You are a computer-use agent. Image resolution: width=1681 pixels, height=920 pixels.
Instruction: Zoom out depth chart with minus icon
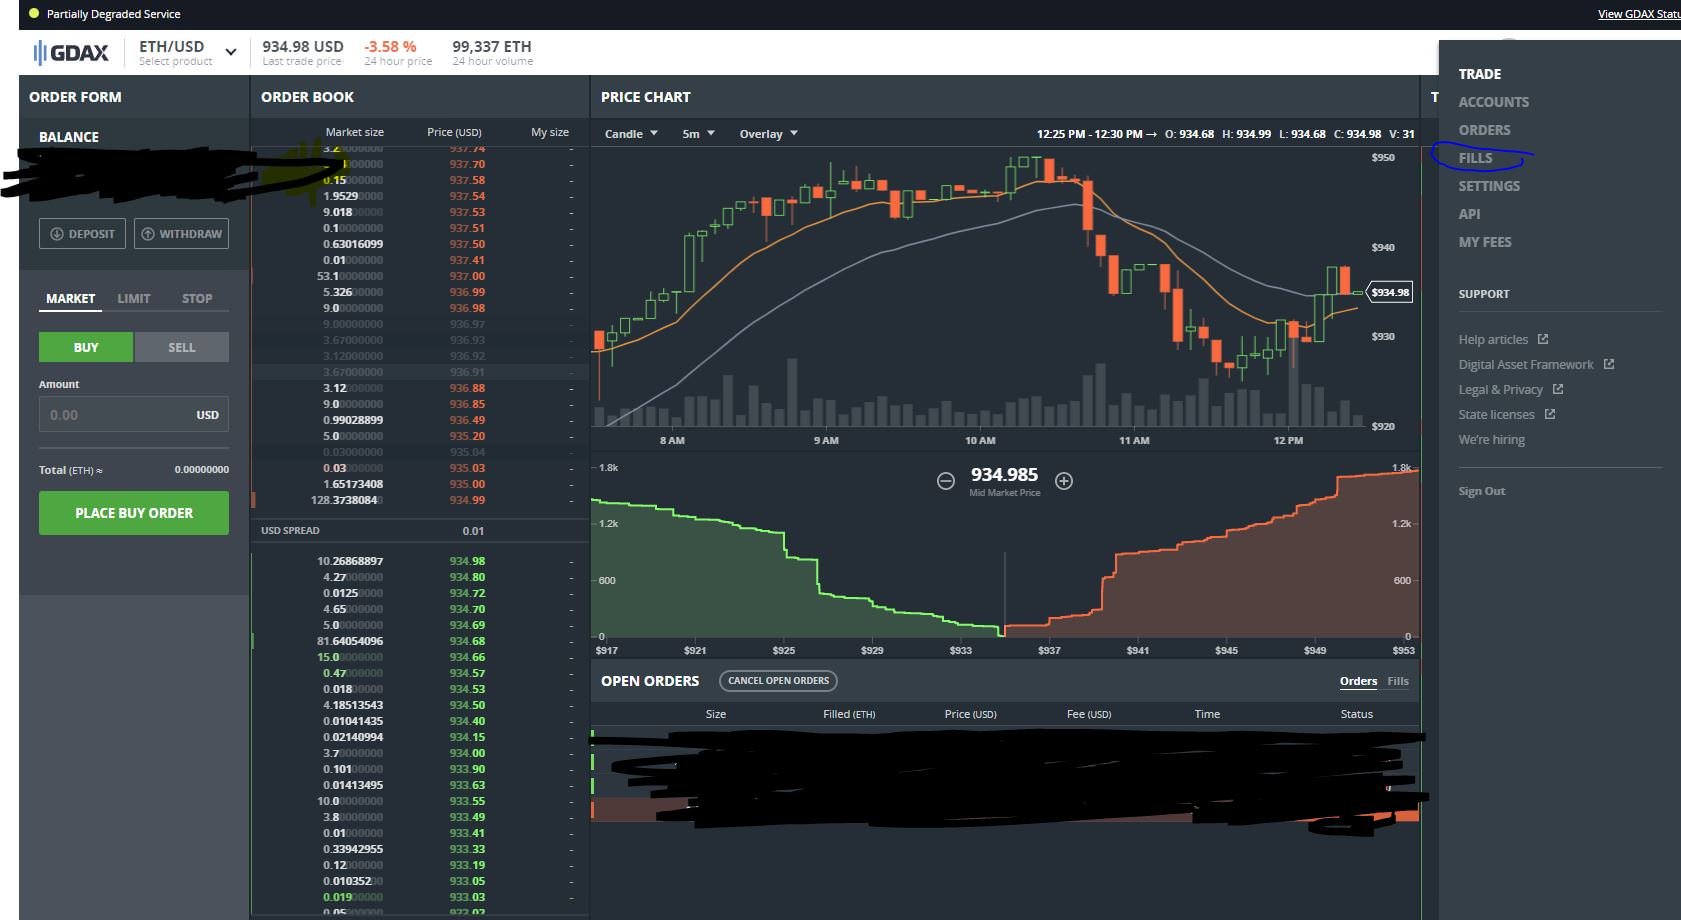point(945,481)
